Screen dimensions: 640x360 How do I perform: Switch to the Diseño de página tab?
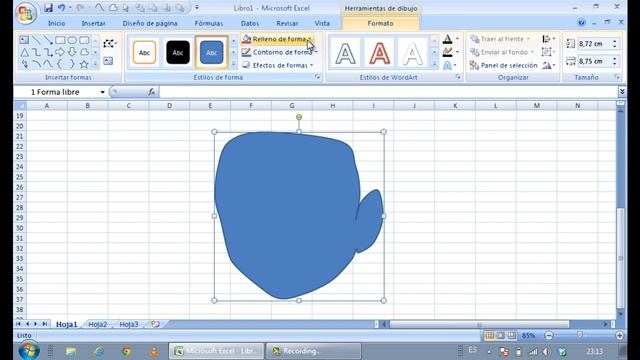(150, 24)
